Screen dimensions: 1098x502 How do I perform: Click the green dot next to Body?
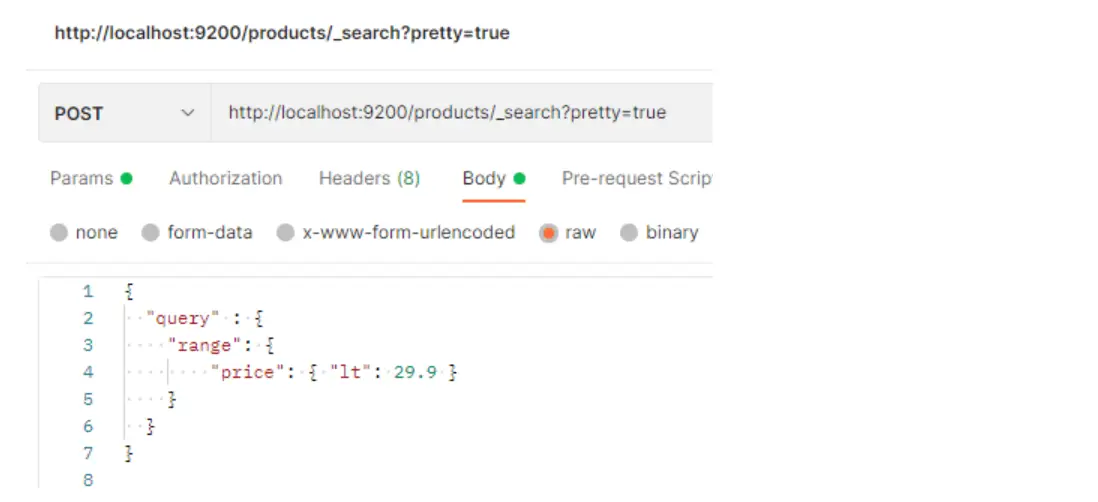(x=519, y=179)
